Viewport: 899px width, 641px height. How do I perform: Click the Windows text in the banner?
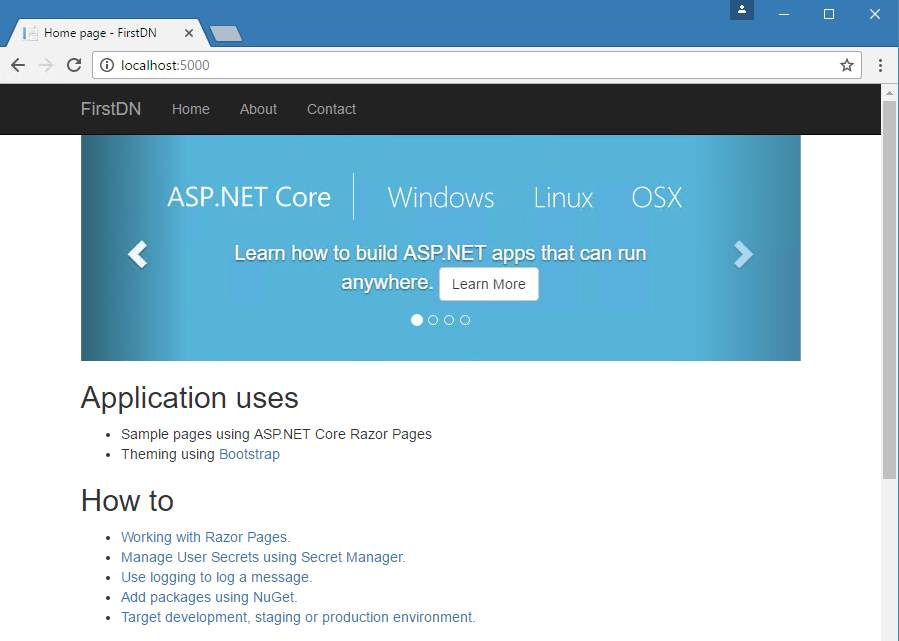[x=441, y=198]
